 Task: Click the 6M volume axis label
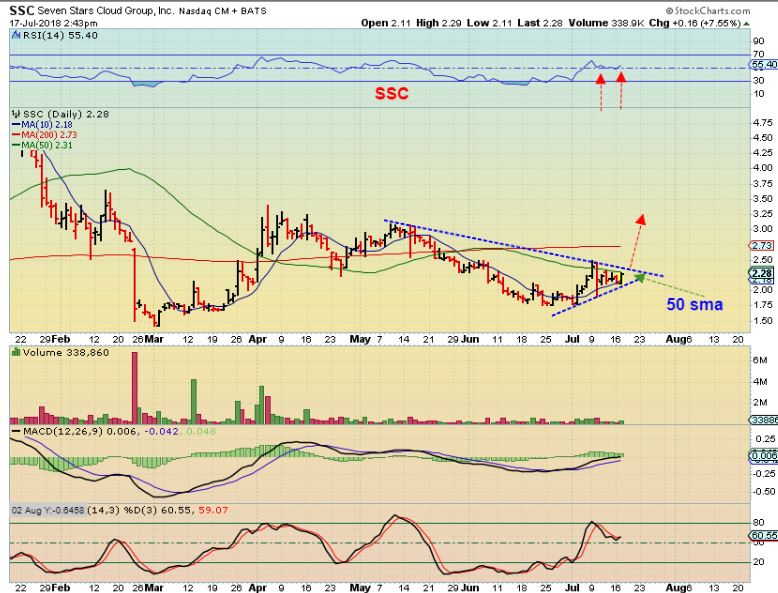[x=760, y=360]
